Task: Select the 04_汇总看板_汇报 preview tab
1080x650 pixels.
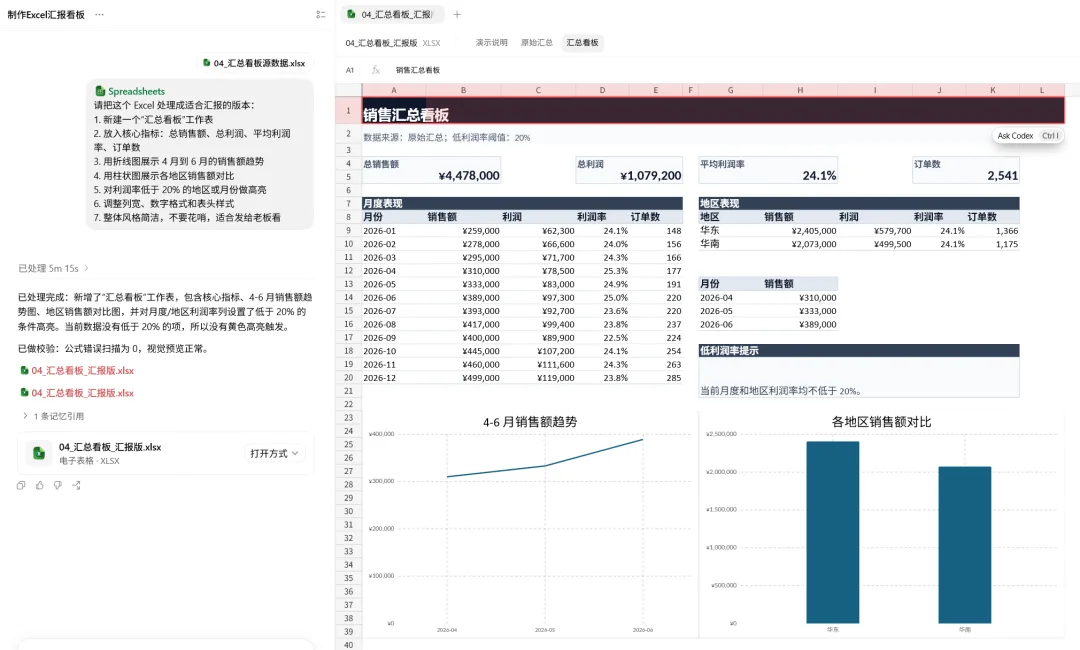Action: 392,14
